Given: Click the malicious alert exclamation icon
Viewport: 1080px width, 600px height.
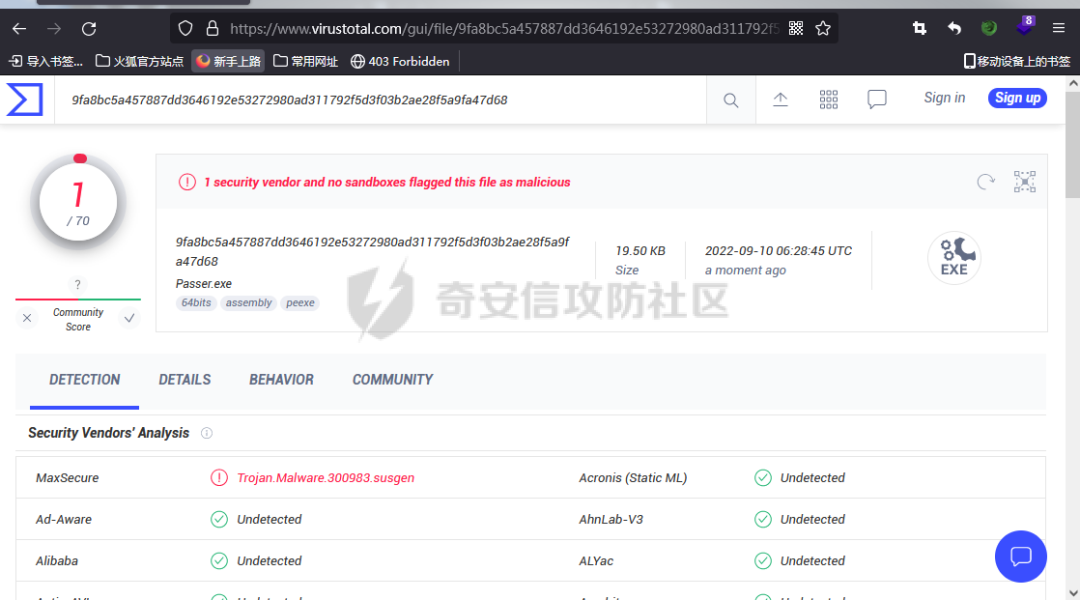Looking at the screenshot, I should click(x=187, y=182).
